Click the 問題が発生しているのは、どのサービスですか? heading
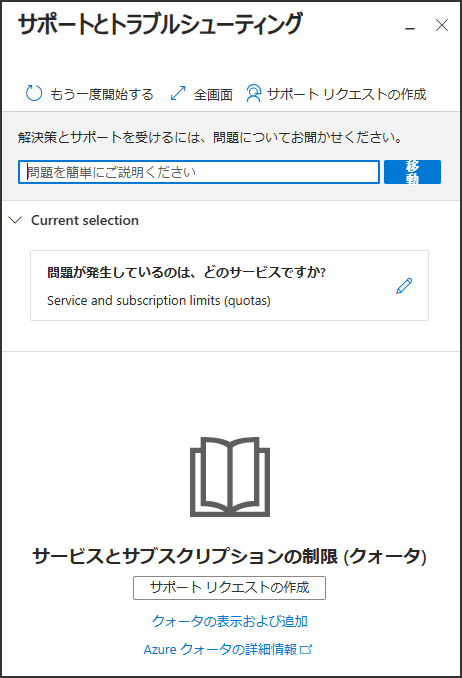This screenshot has width=462, height=678. (x=186, y=272)
